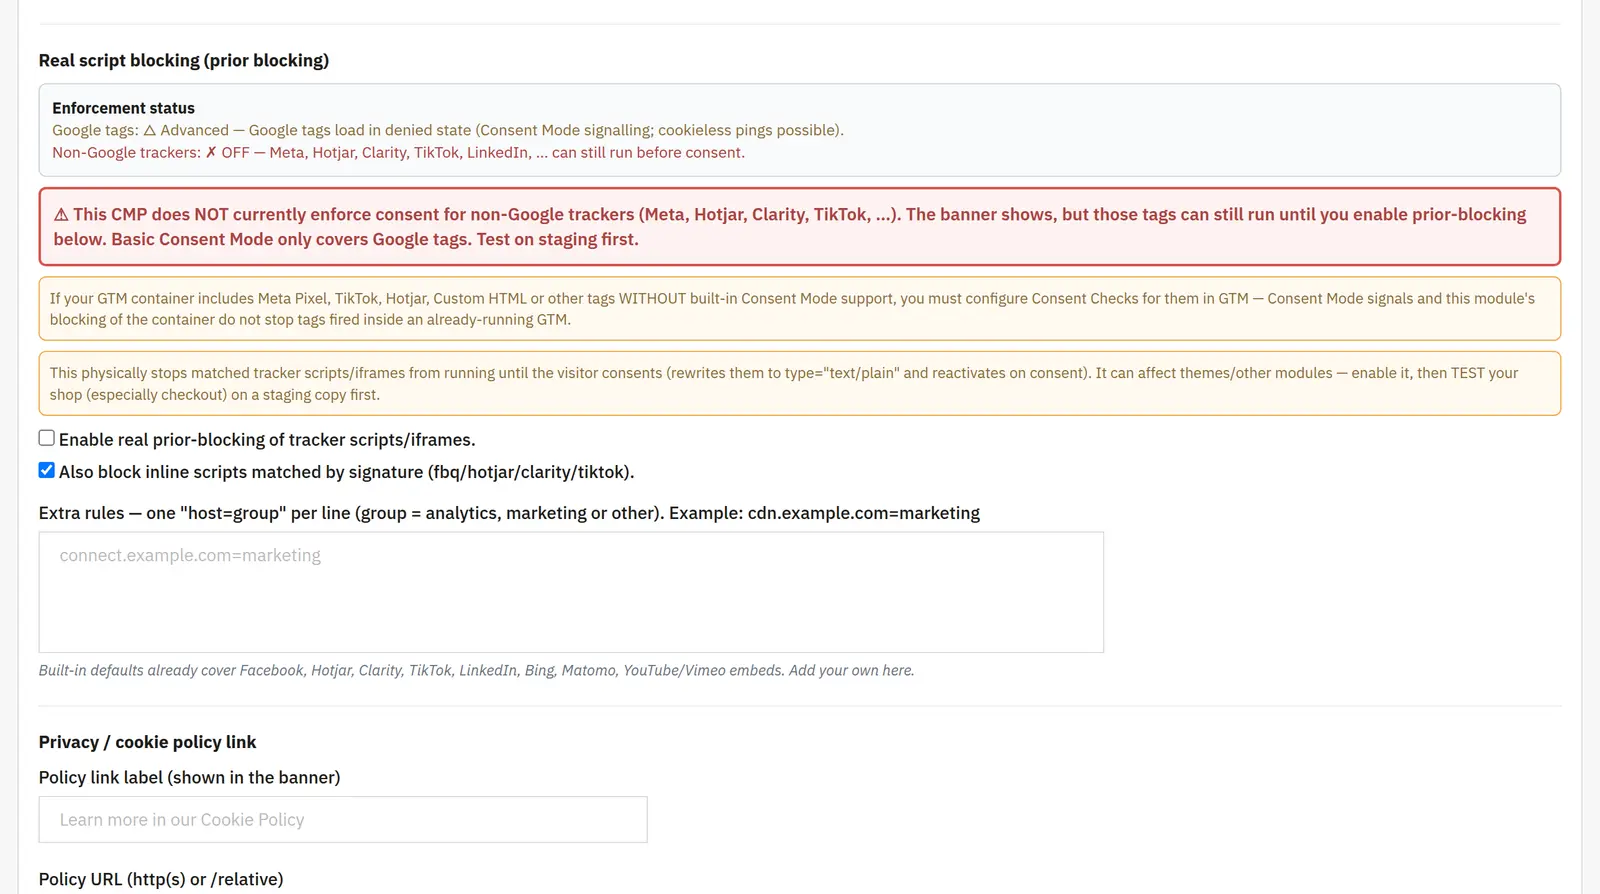Click the GTM container Consent Checks notice
This screenshot has height=894, width=1600.
800,309
